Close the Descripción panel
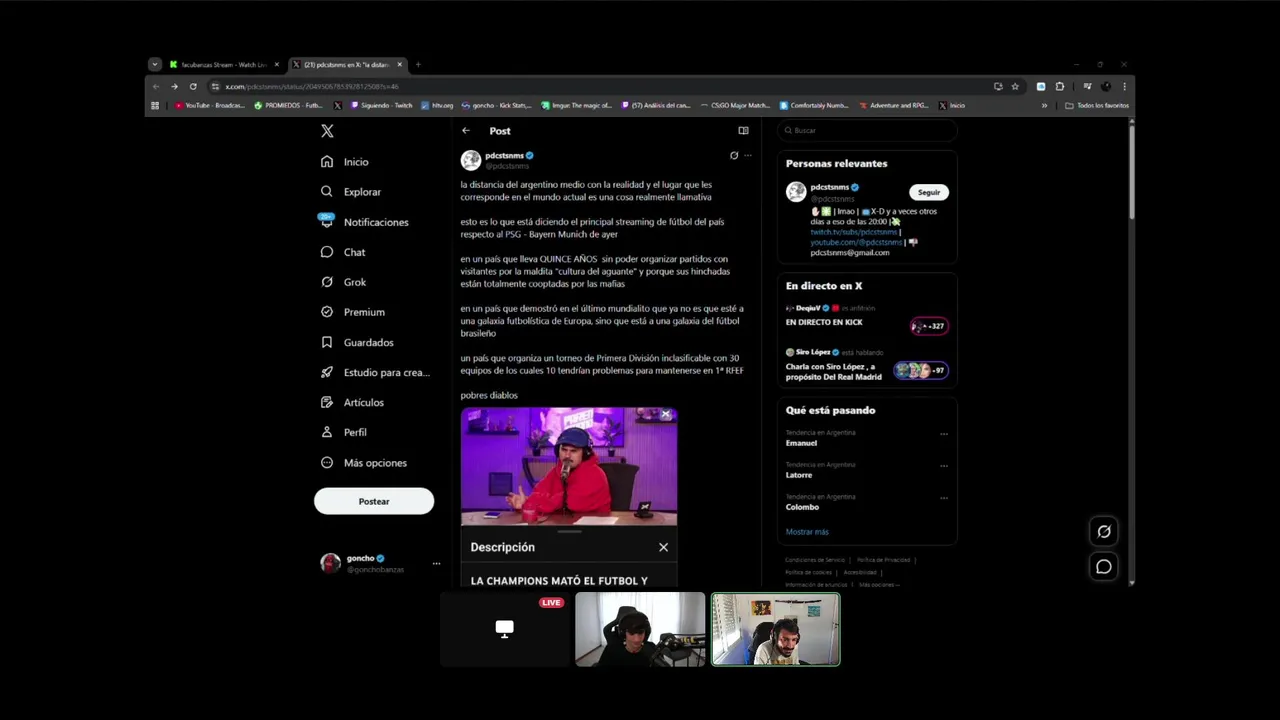This screenshot has width=1280, height=720. click(x=663, y=547)
